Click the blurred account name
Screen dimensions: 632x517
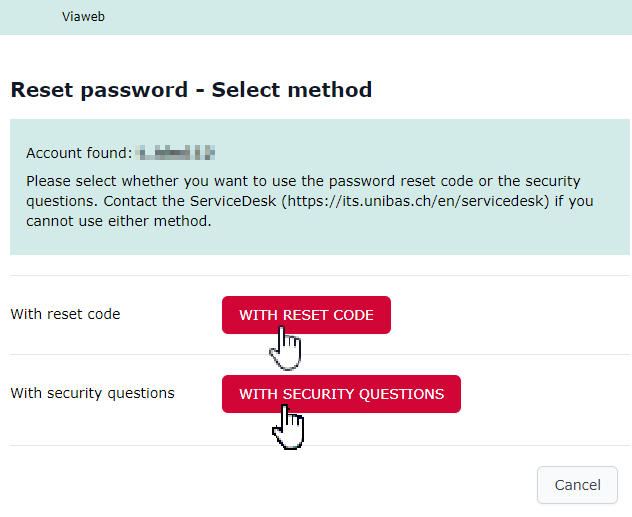176,153
